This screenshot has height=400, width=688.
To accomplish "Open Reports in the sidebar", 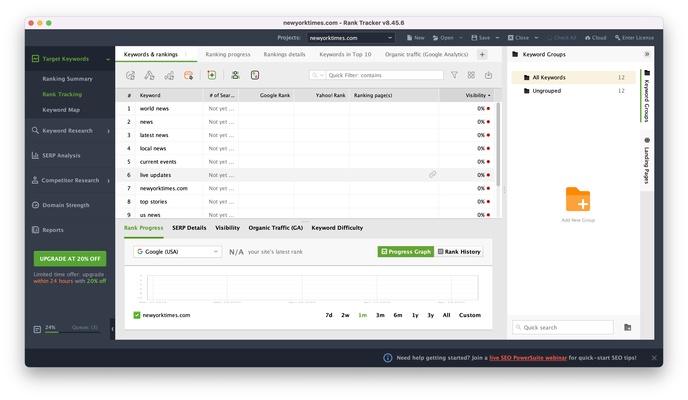I will (x=53, y=230).
